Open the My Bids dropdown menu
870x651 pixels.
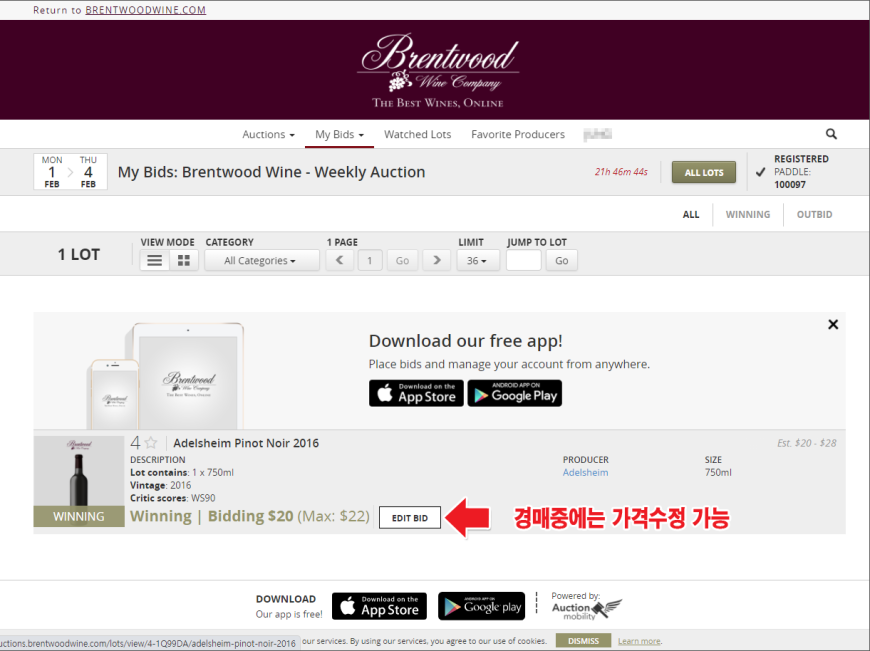[340, 134]
